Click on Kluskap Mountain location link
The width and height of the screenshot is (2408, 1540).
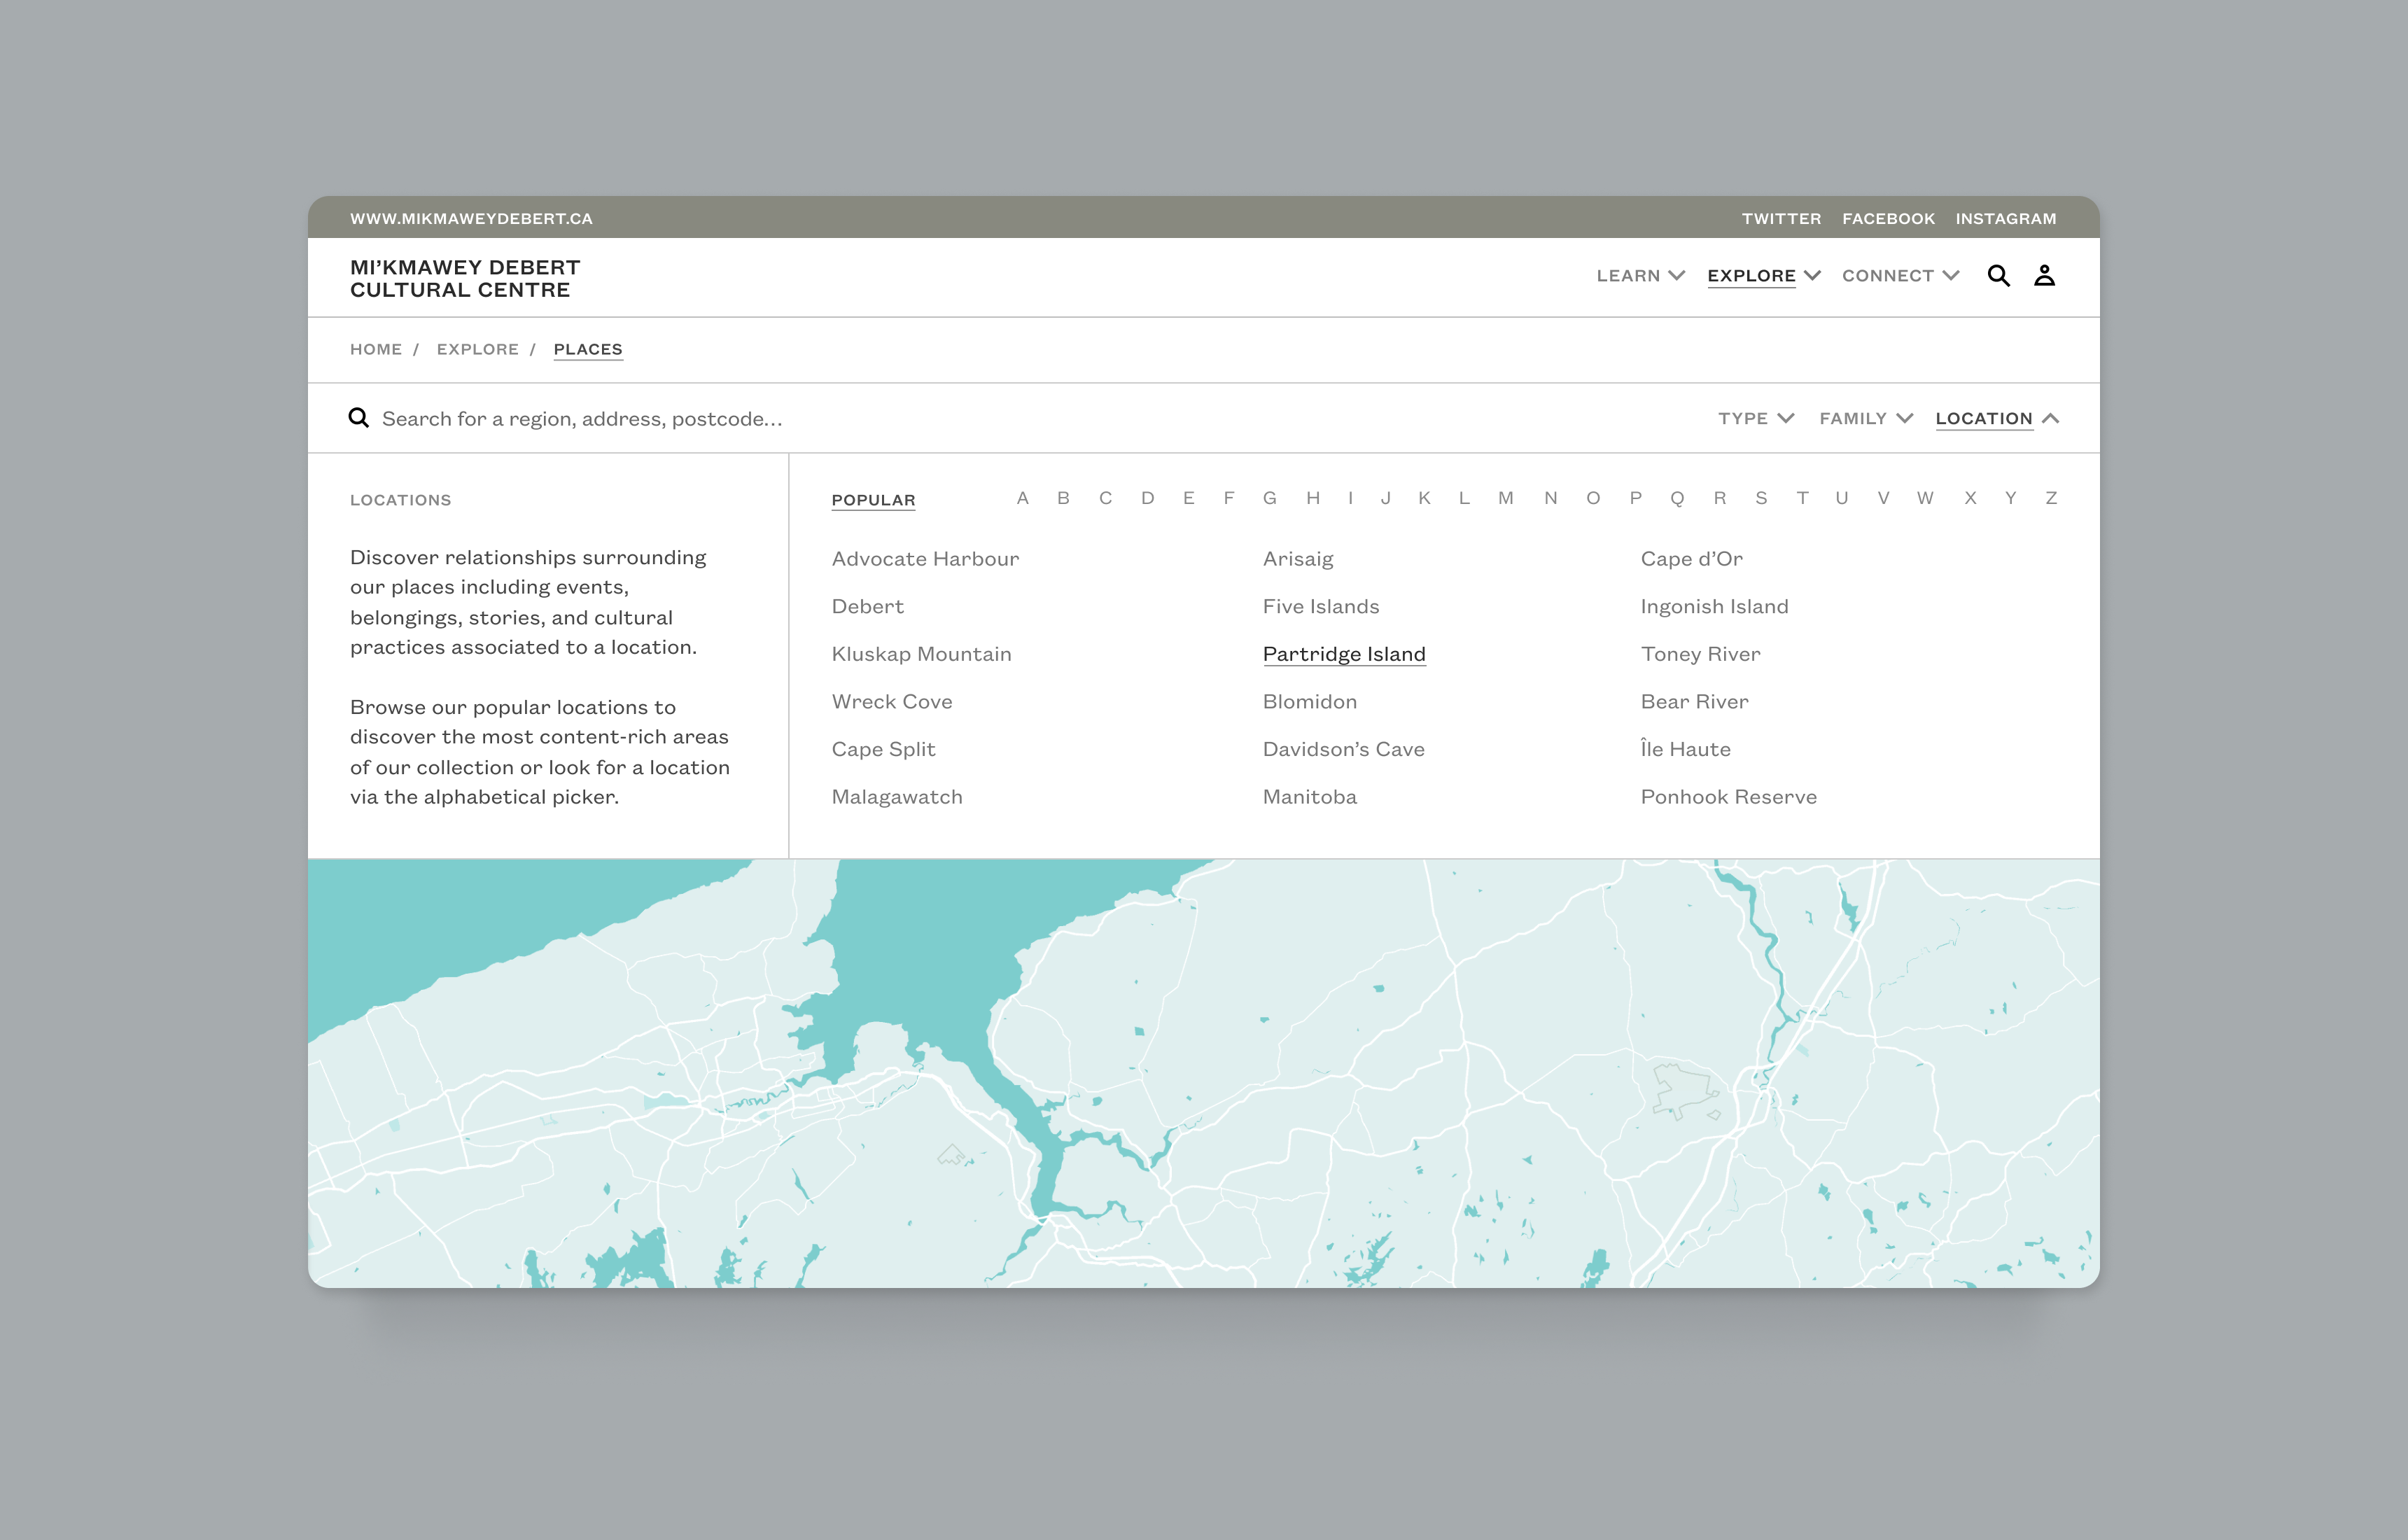tap(921, 652)
